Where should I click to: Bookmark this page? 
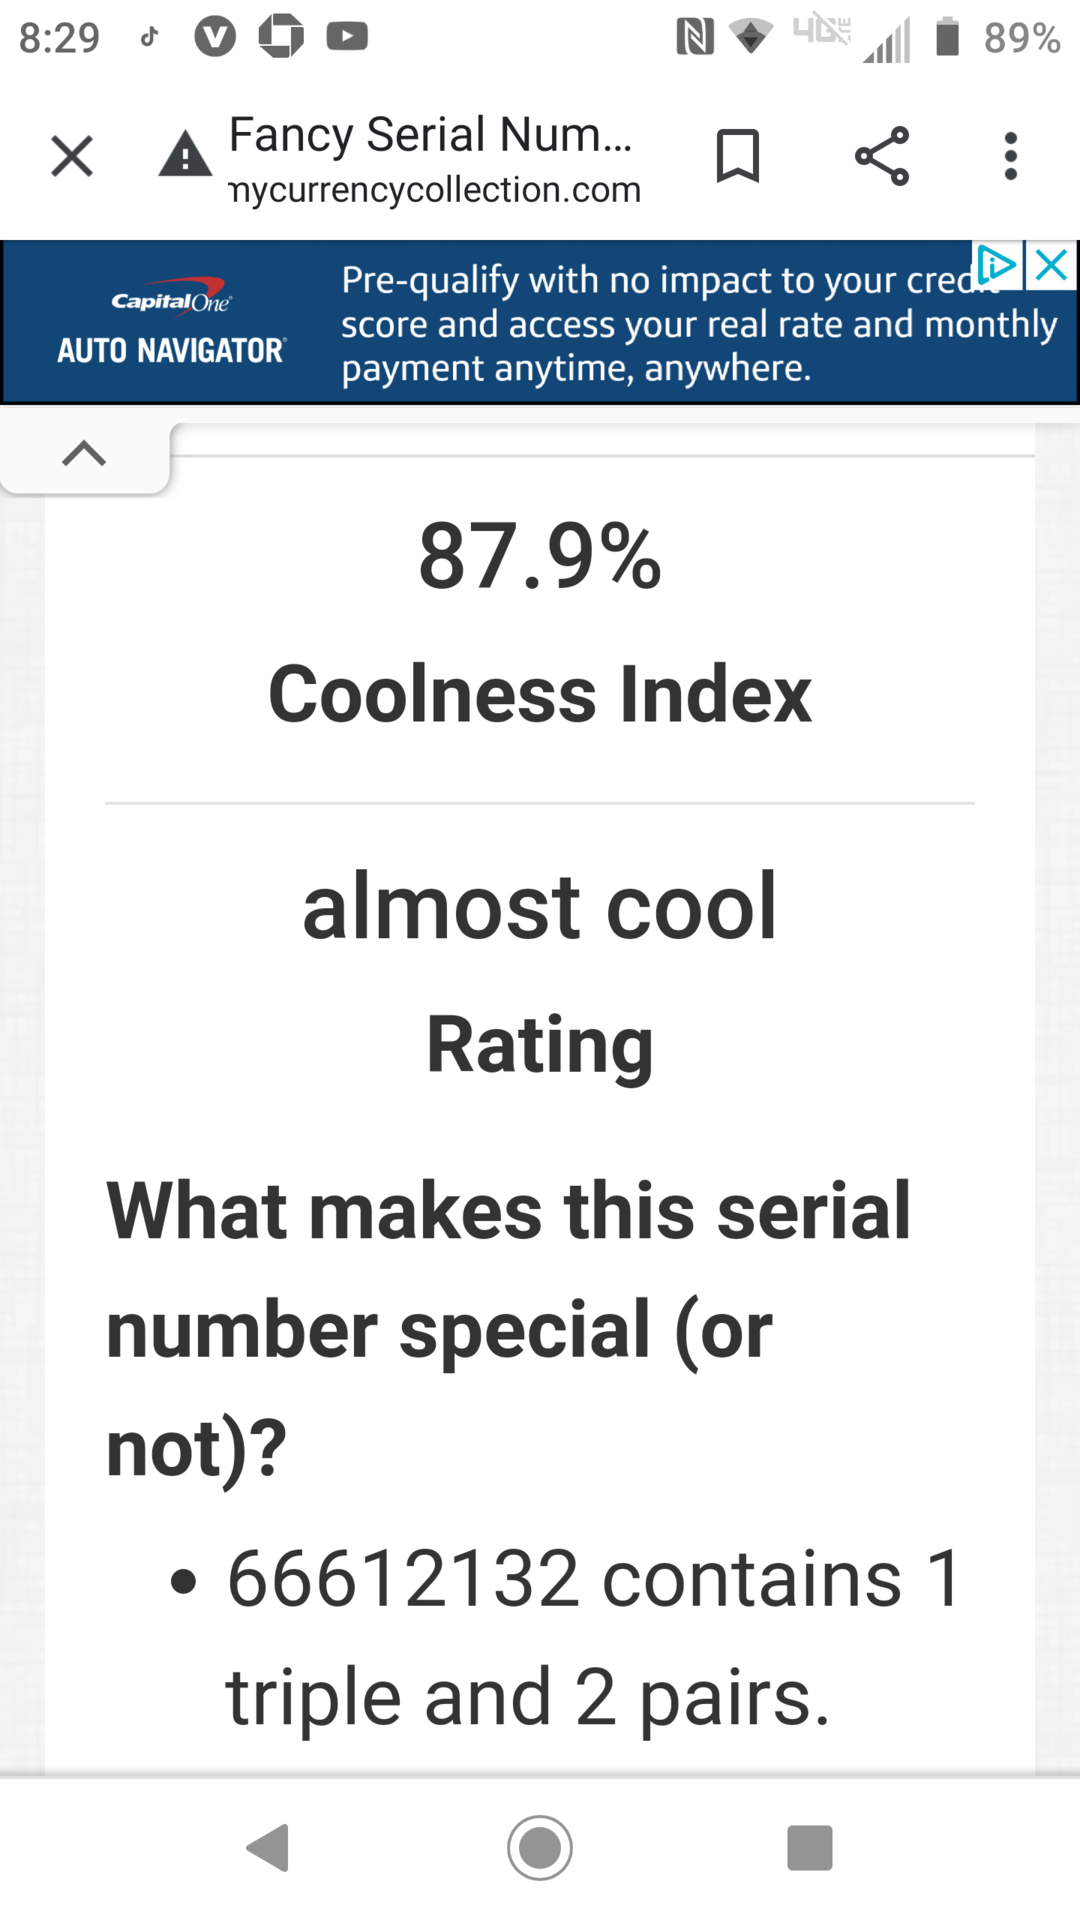738,156
